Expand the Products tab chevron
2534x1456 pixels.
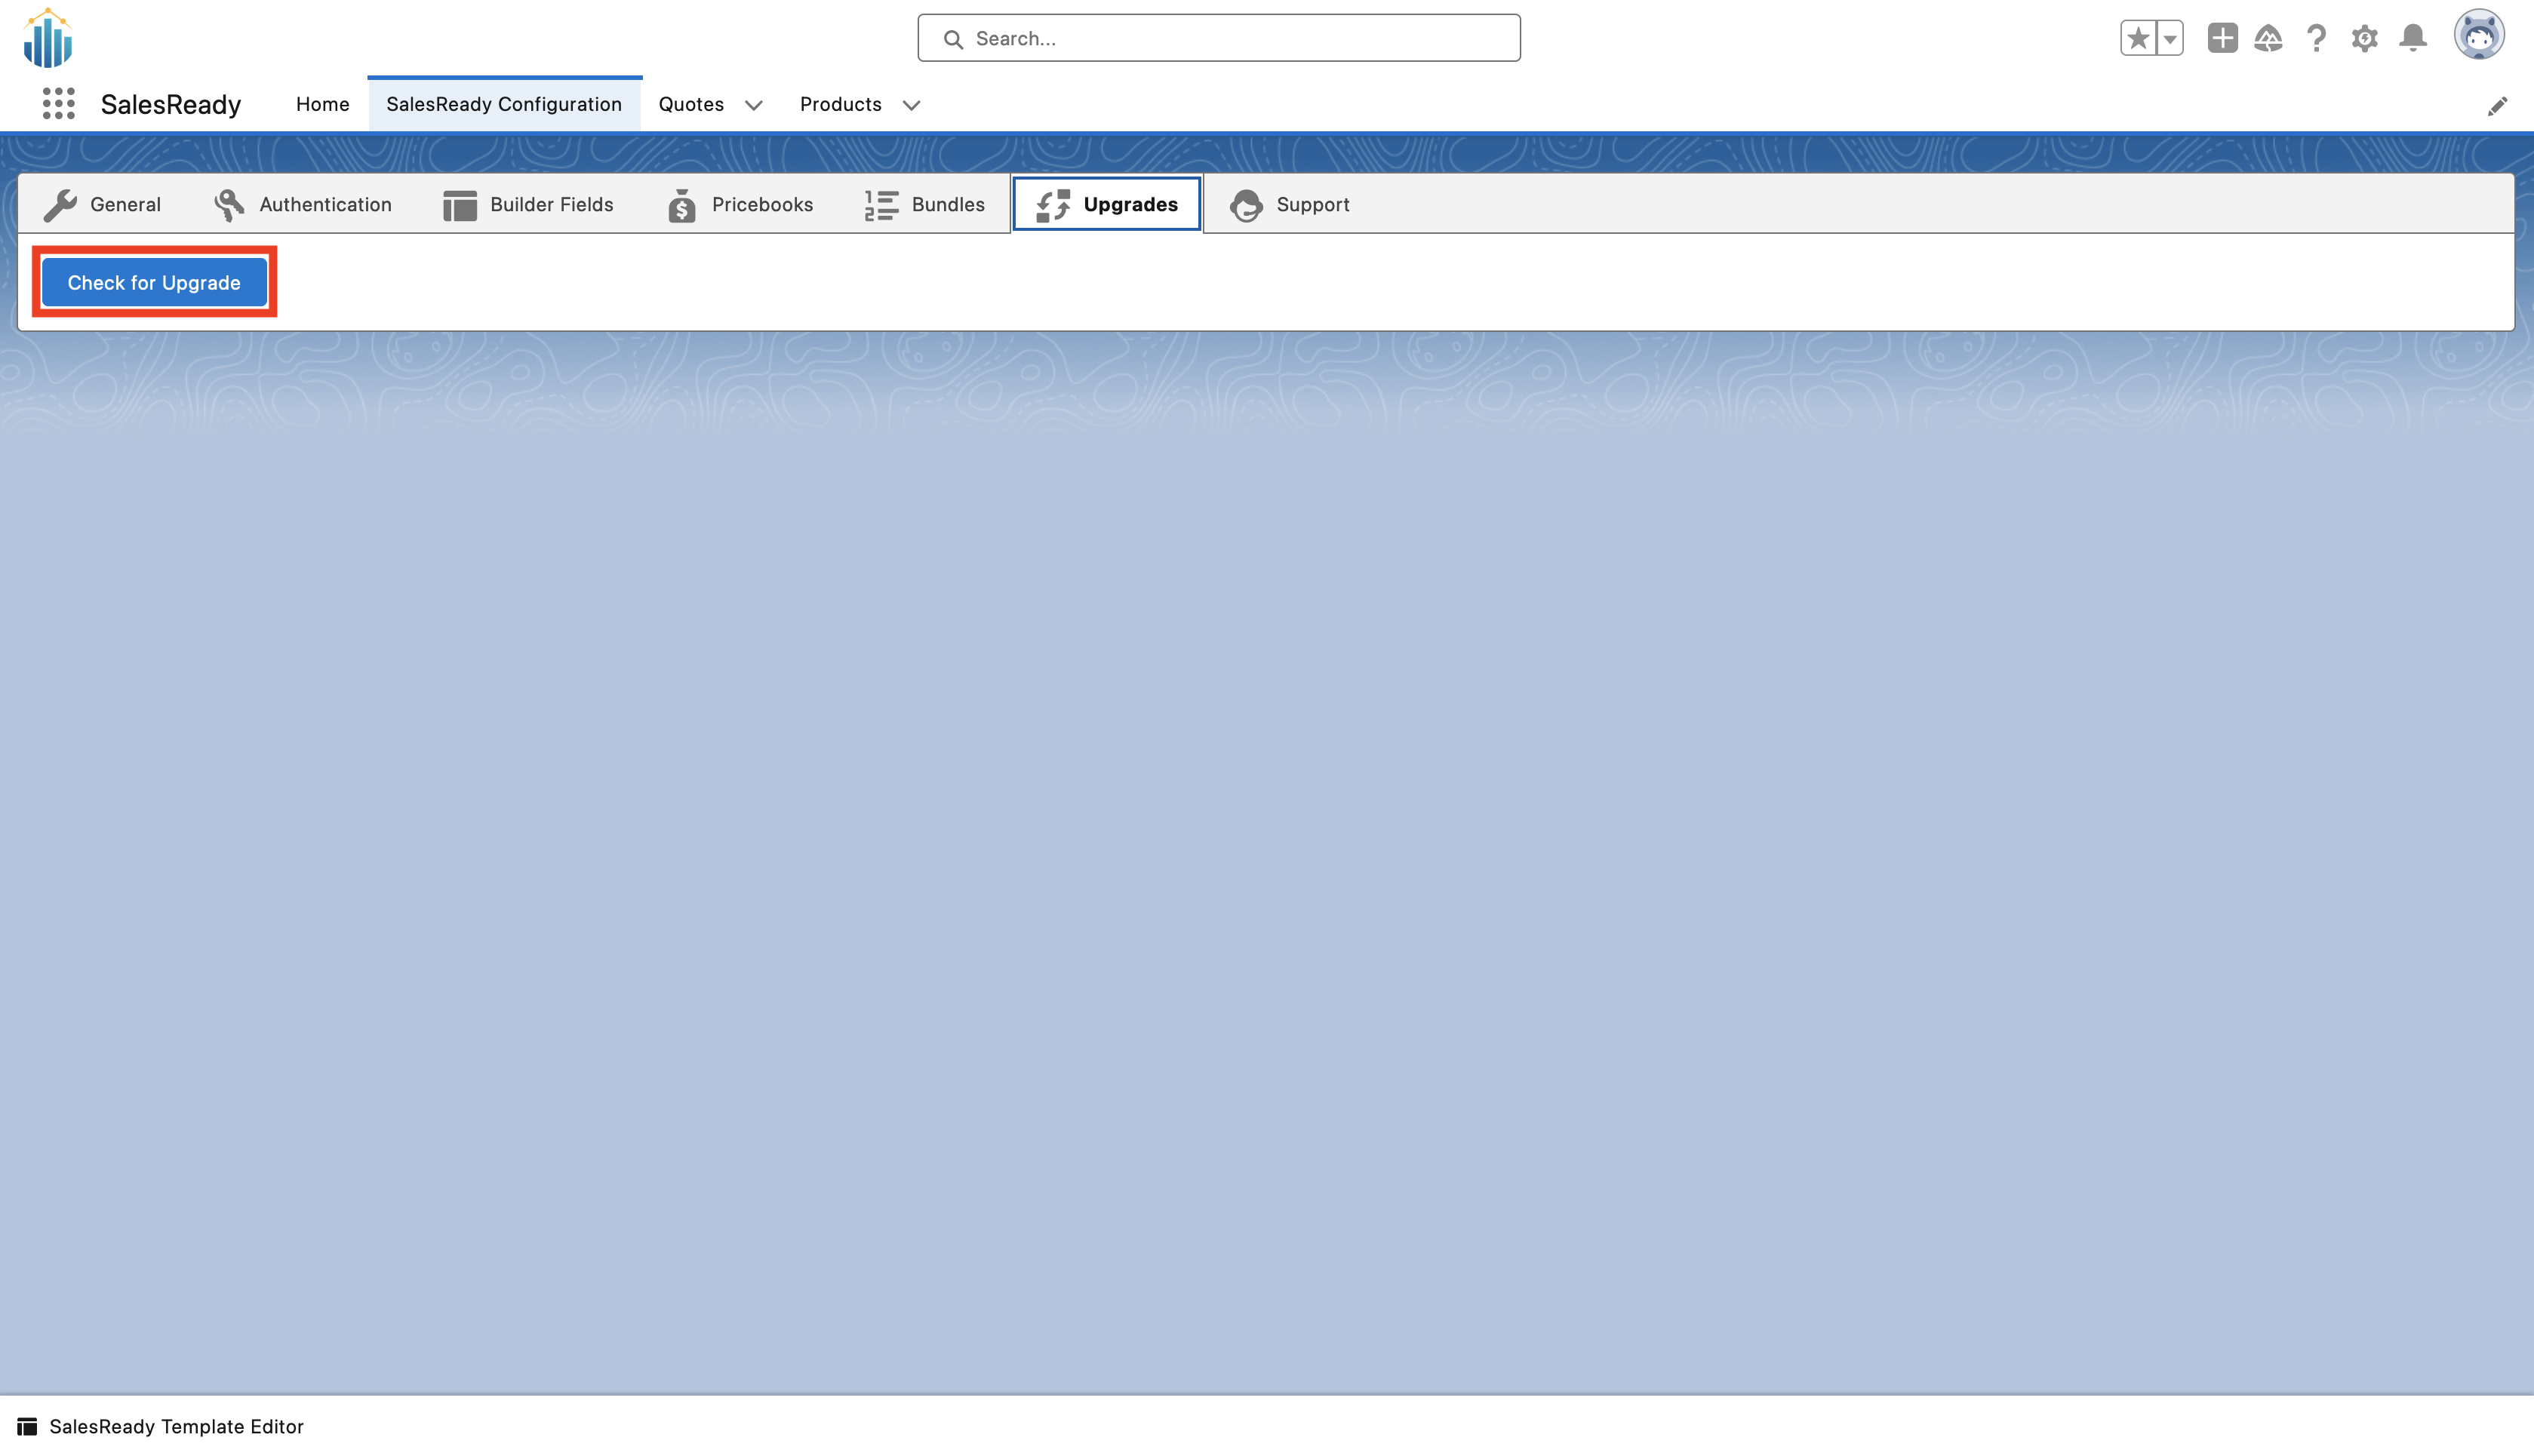click(910, 105)
